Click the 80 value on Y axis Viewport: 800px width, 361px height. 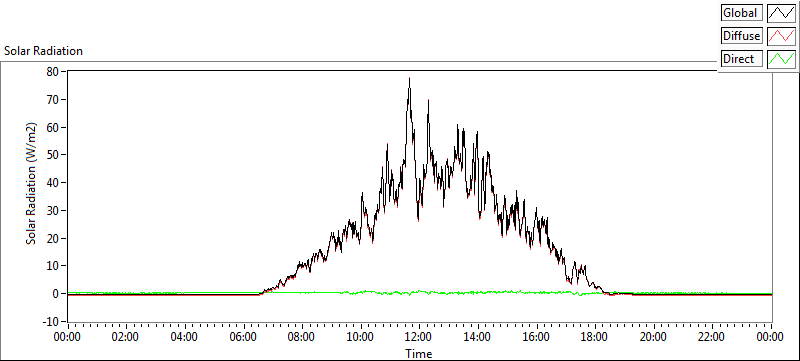pos(53,71)
